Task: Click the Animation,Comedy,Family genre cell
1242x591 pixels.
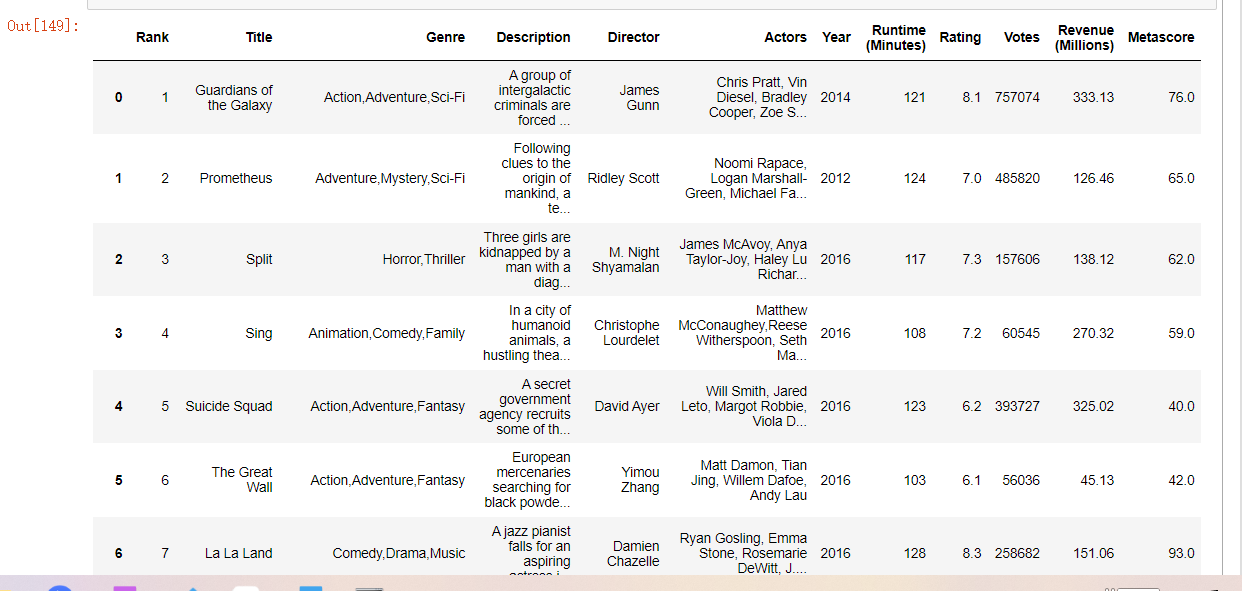Action: 387,333
